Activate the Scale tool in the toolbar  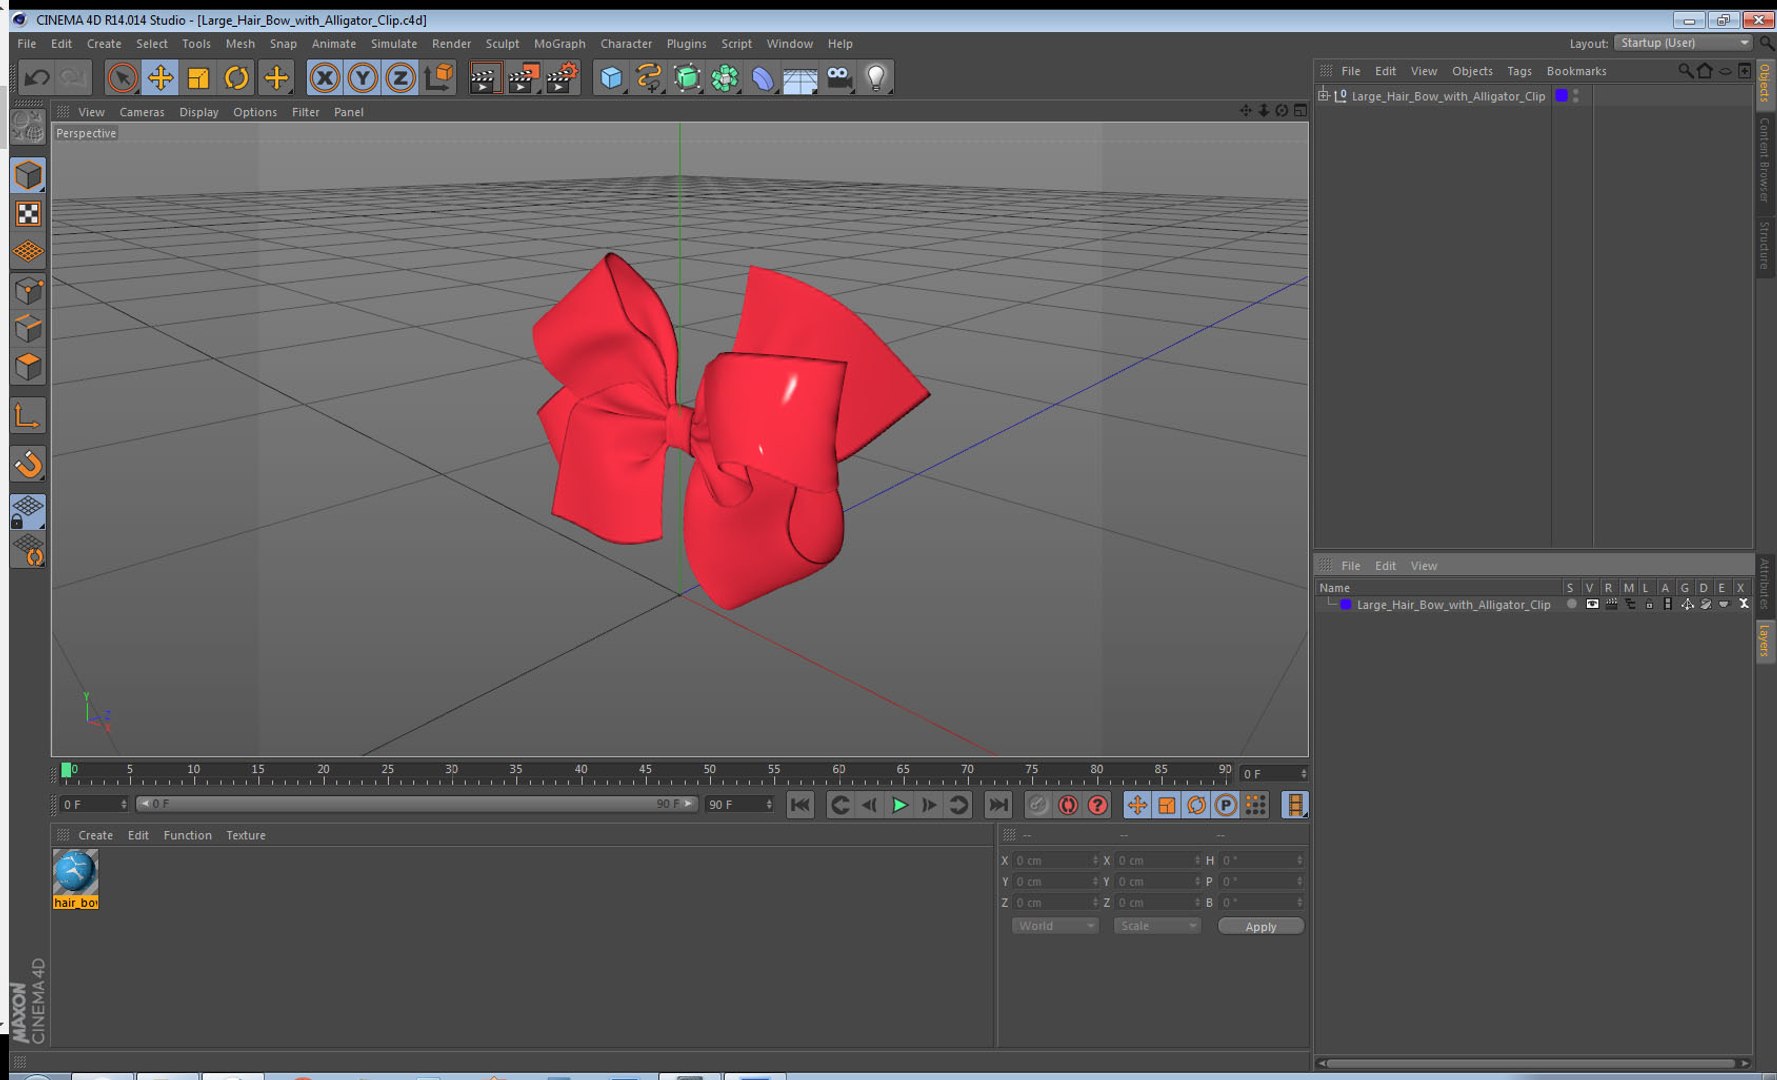pos(198,77)
